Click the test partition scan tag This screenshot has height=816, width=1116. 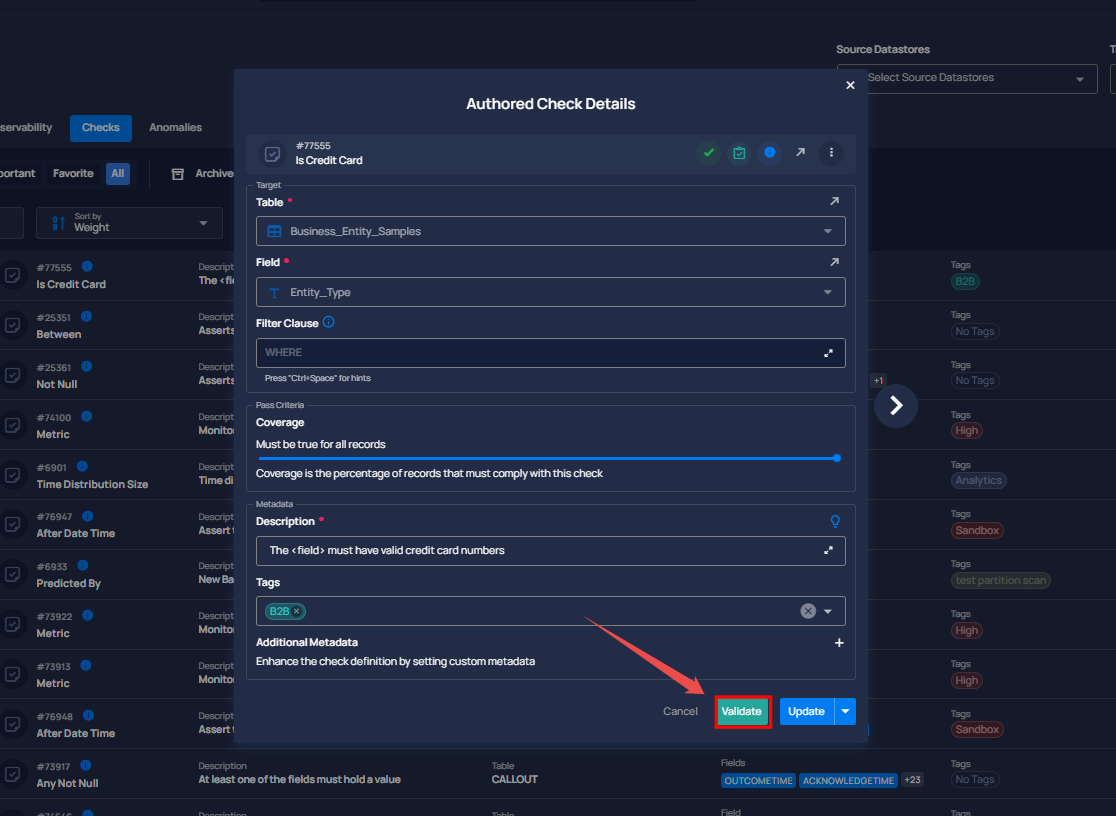1000,580
